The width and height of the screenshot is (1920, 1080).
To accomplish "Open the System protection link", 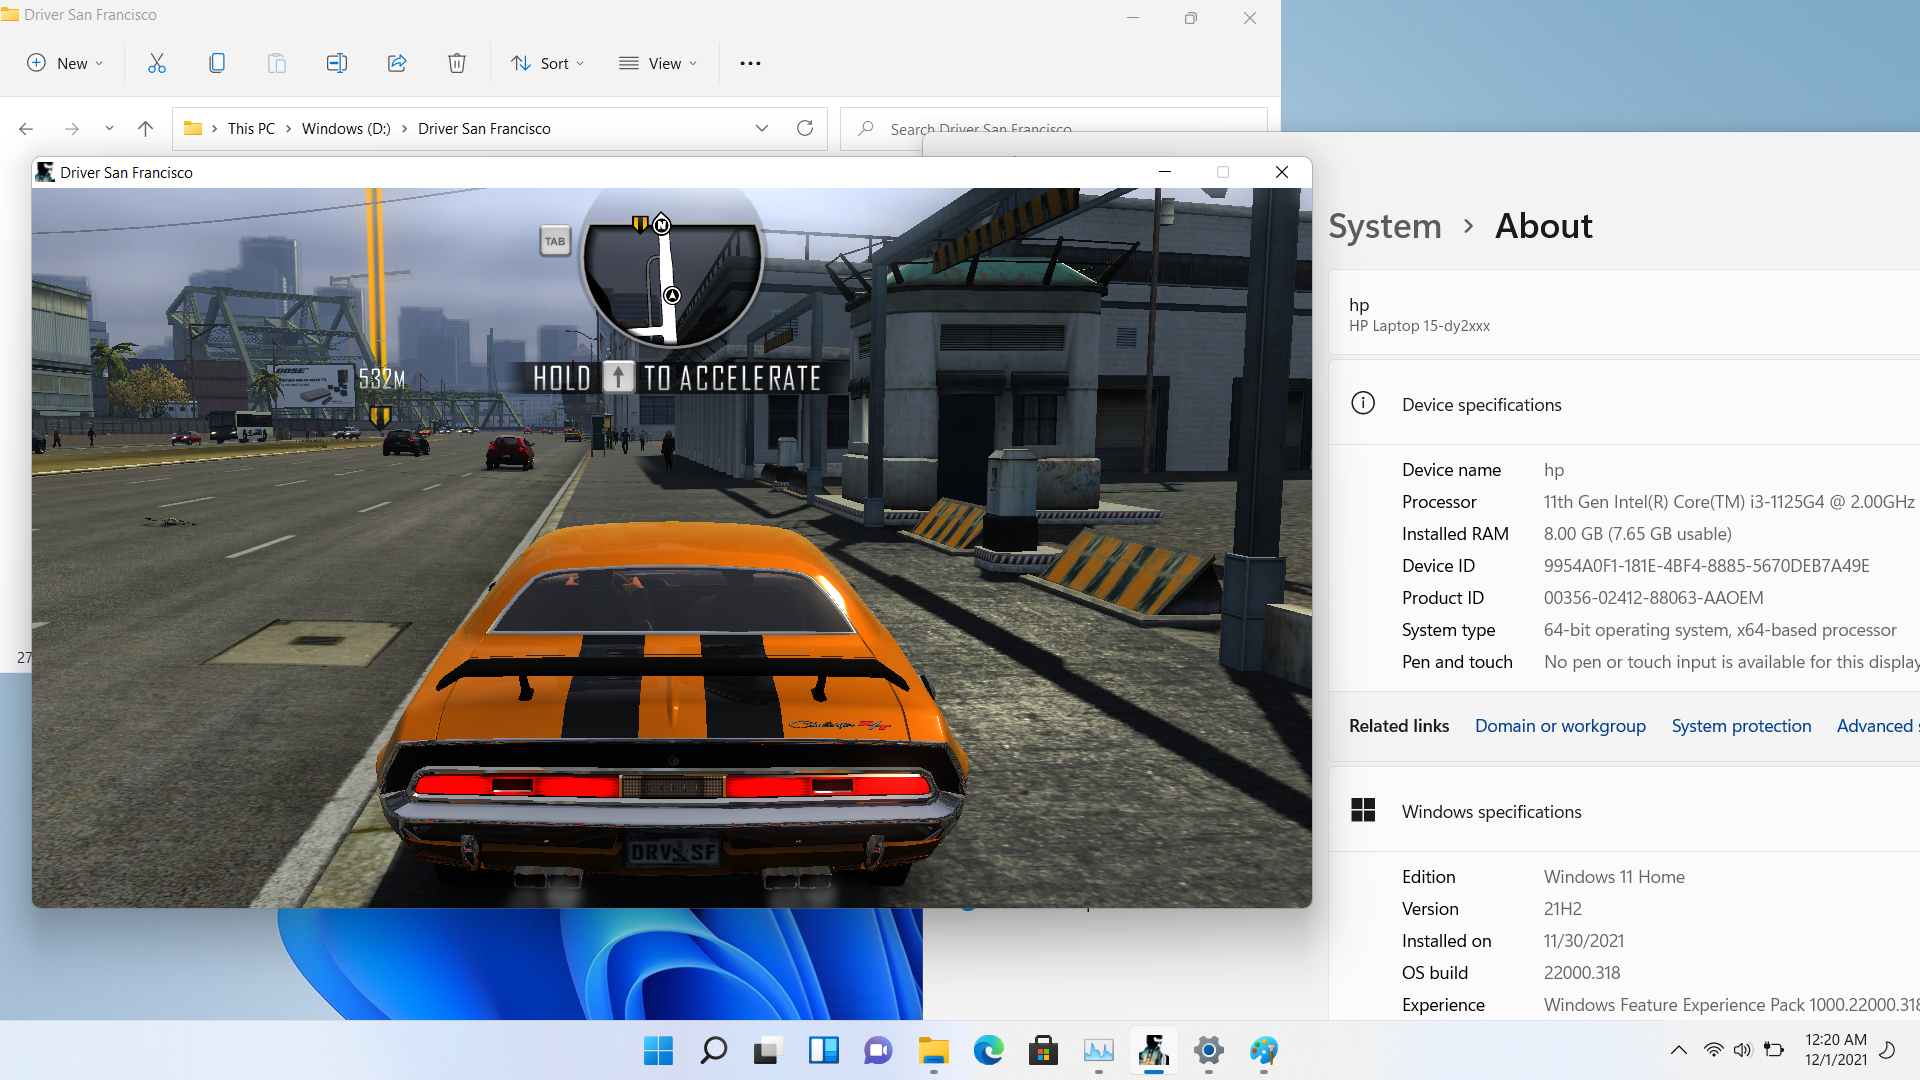I will pyautogui.click(x=1741, y=726).
